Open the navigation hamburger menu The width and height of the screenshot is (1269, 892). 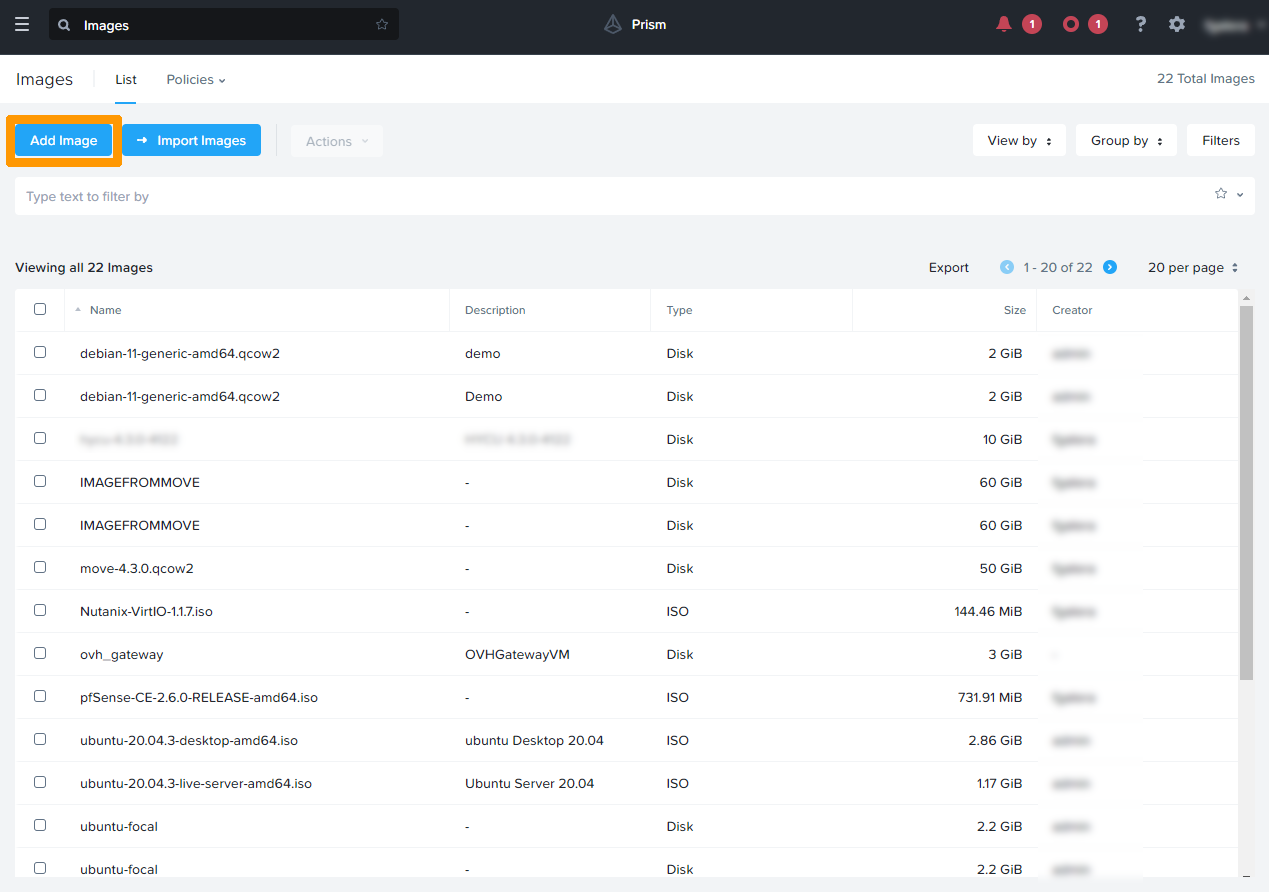[x=22, y=24]
